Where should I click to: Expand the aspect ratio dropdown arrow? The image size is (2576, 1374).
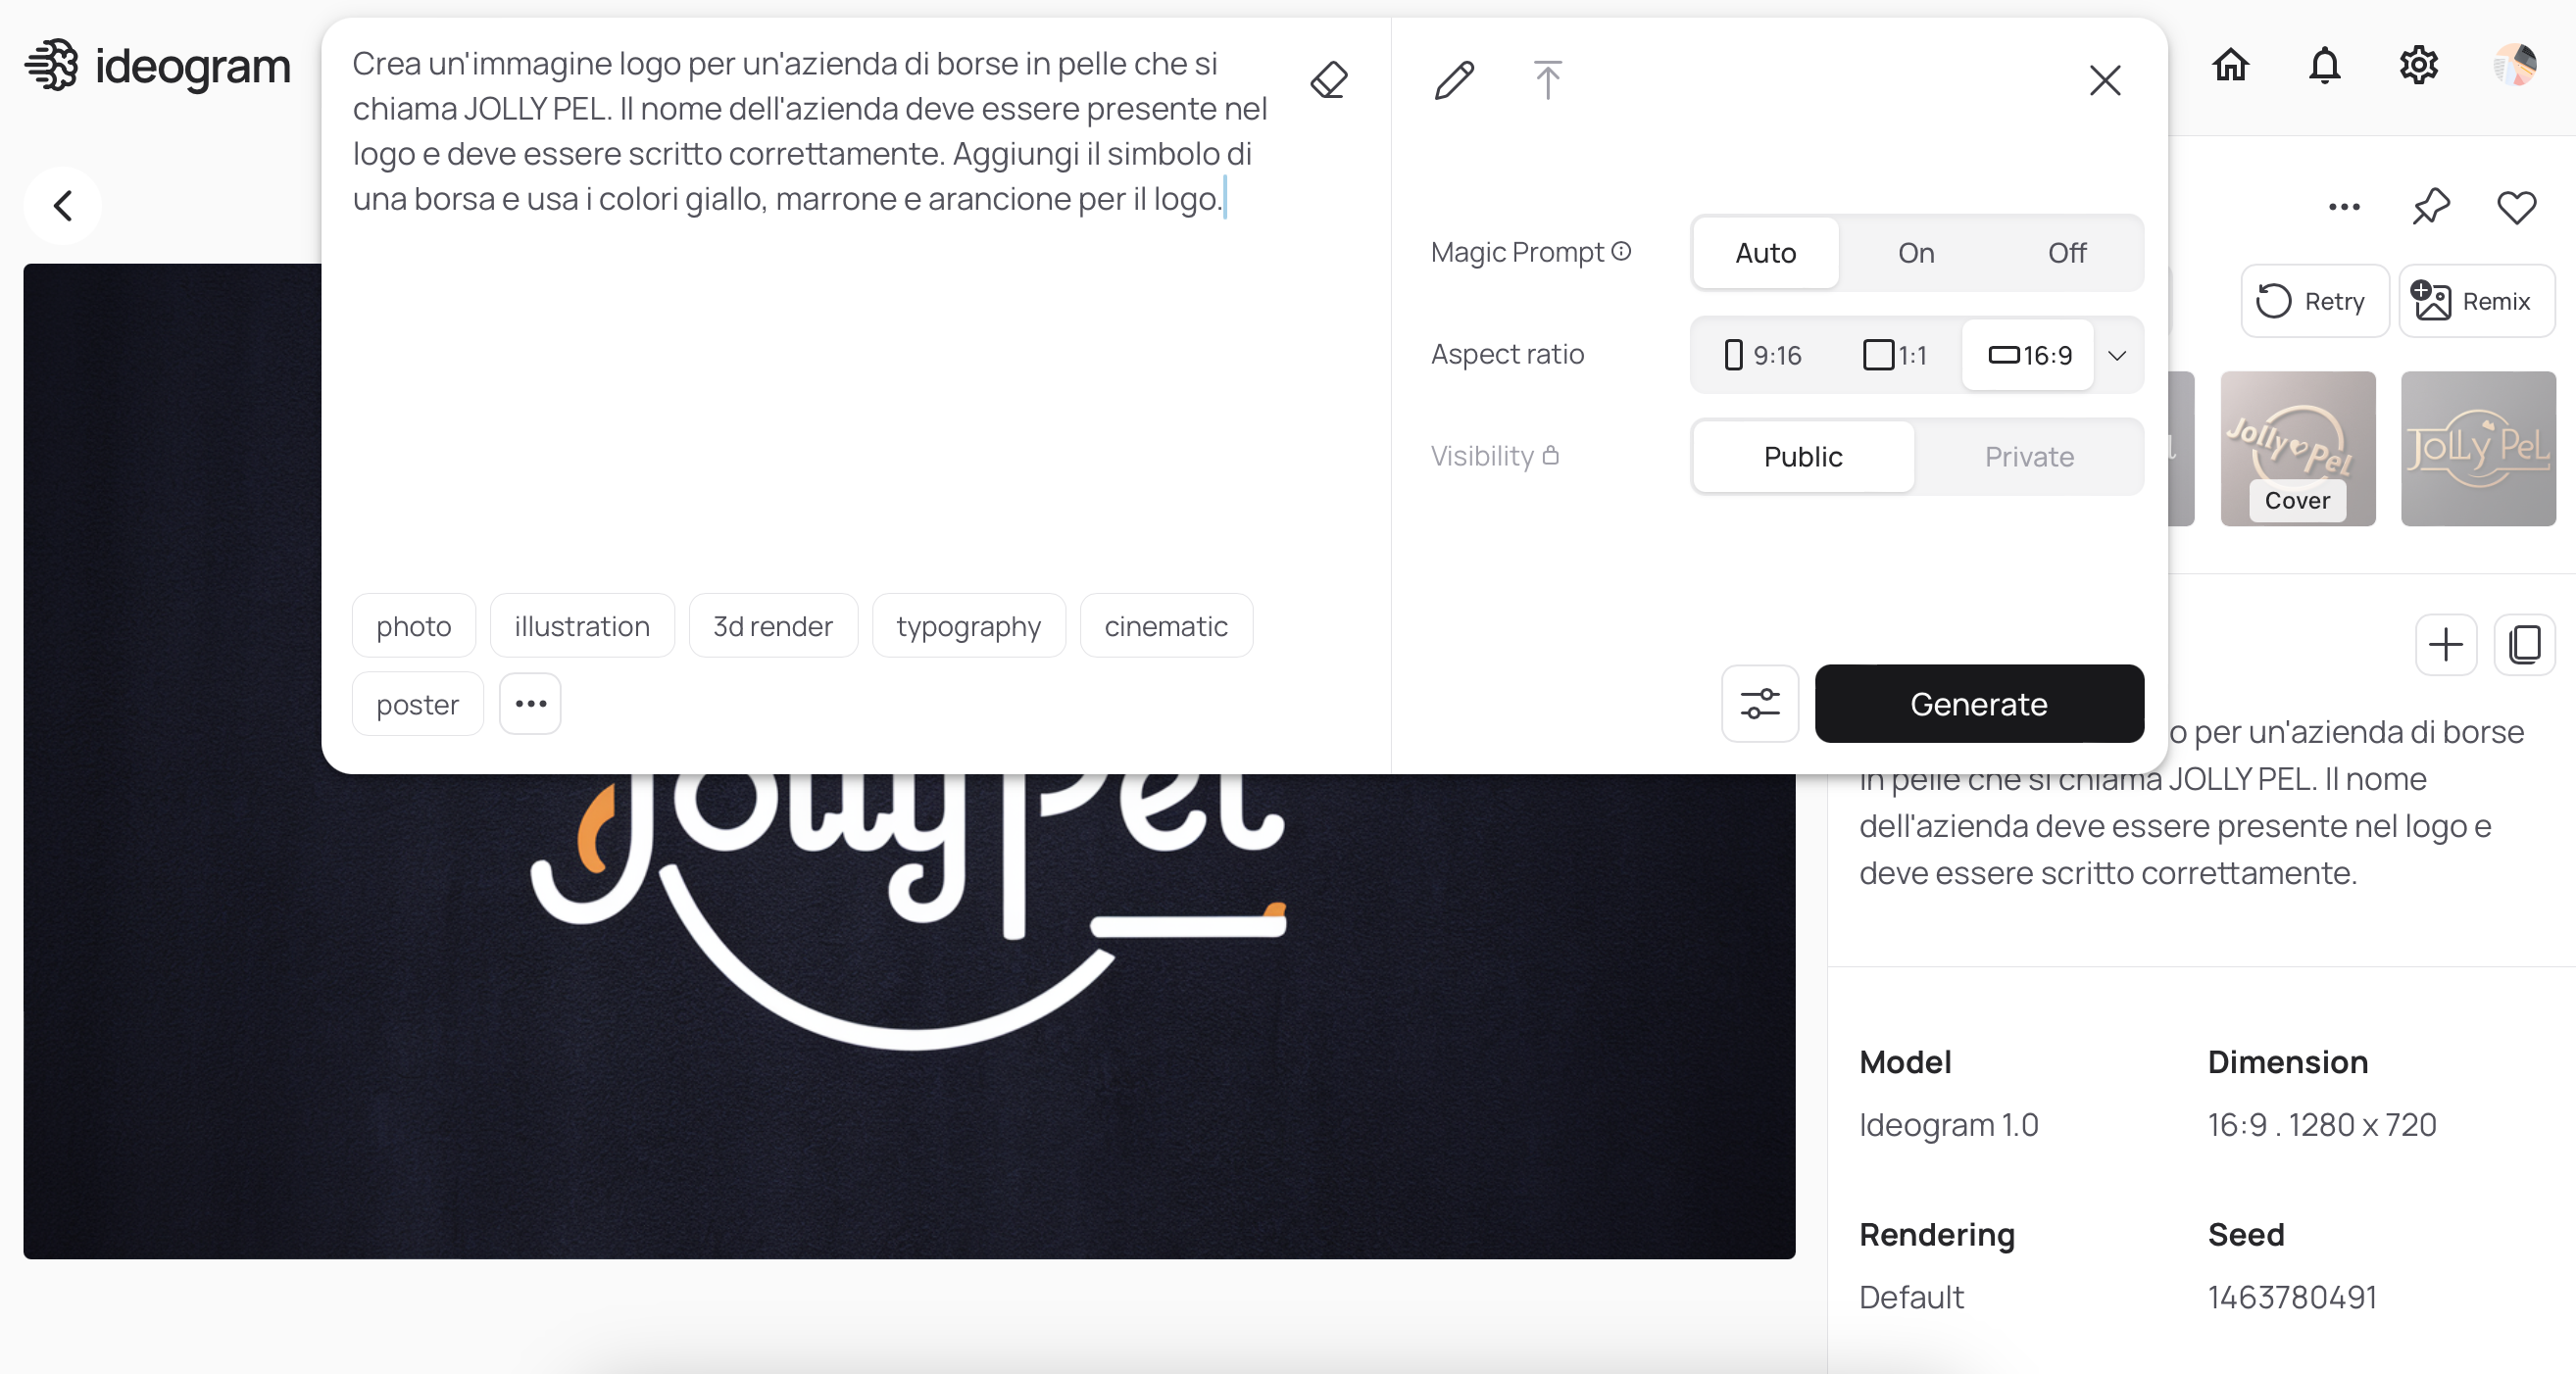pyautogui.click(x=2119, y=354)
